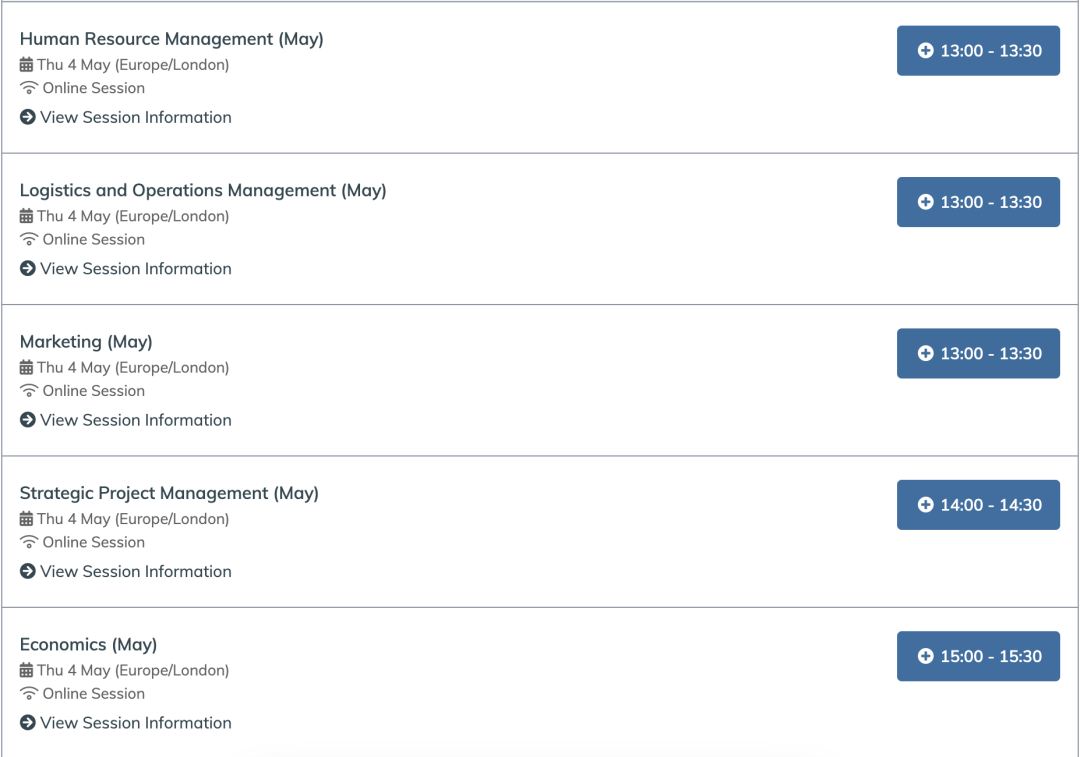Click arrow icon for Economics session info
1080x757 pixels.
tap(28, 723)
